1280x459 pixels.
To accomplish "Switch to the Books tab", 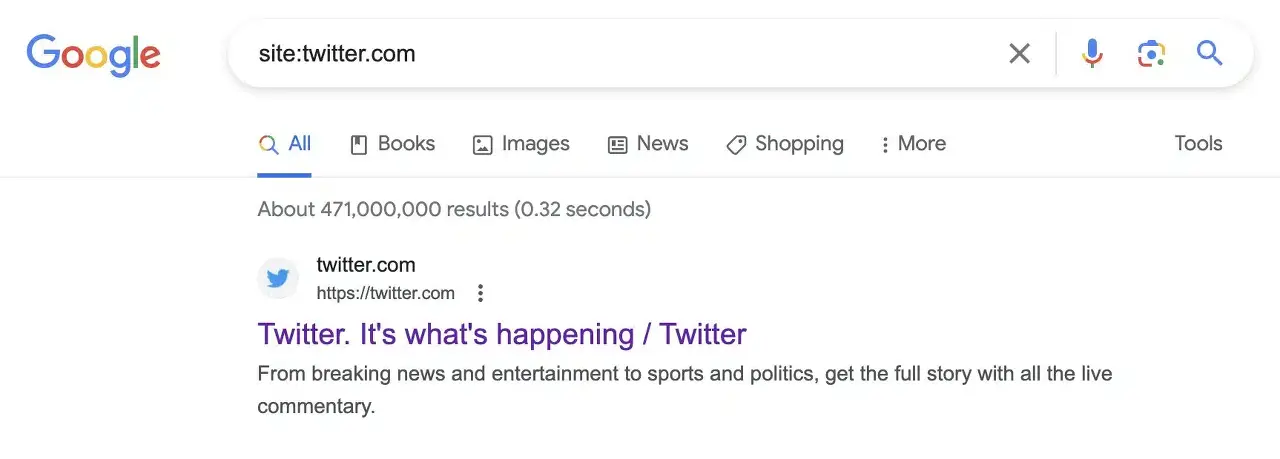I will 392,144.
